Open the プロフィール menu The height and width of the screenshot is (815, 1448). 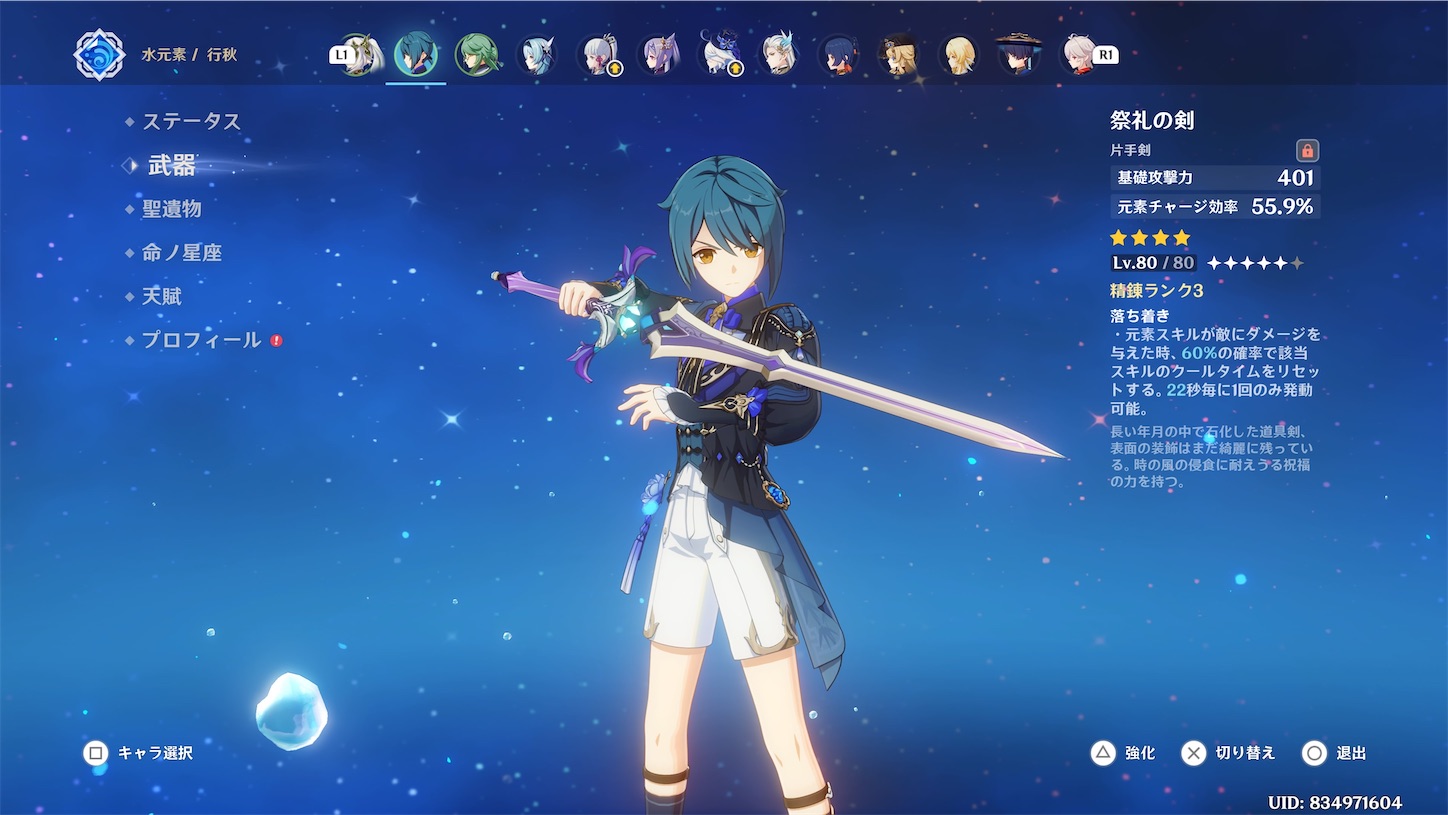point(202,340)
